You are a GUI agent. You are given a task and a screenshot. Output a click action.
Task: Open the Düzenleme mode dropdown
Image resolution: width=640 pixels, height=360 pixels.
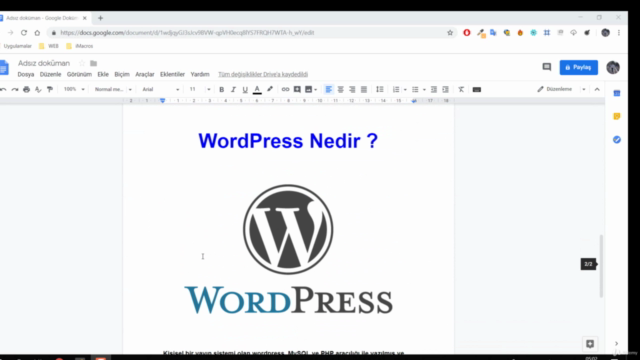coord(561,89)
